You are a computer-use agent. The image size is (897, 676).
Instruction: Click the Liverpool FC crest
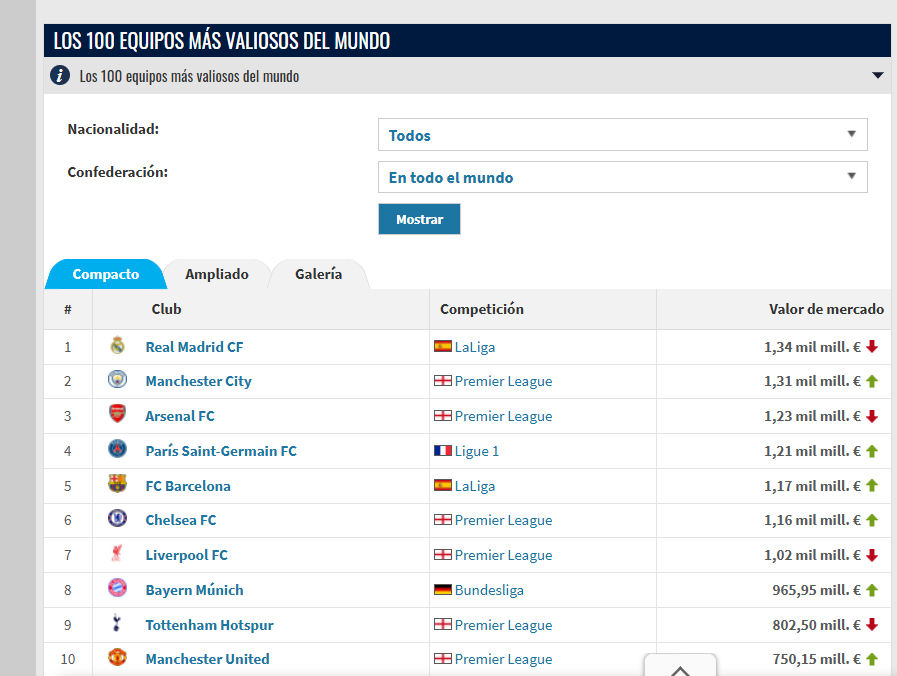pyautogui.click(x=117, y=553)
